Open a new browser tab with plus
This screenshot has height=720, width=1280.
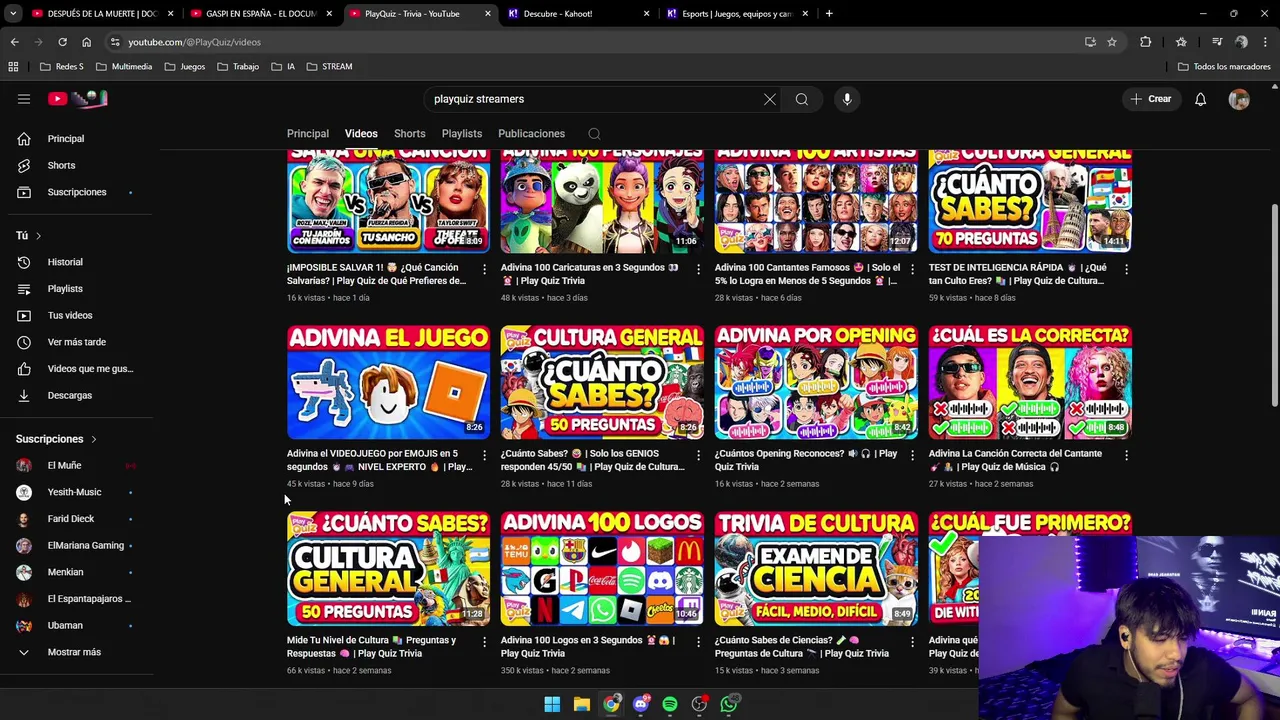coord(829,14)
